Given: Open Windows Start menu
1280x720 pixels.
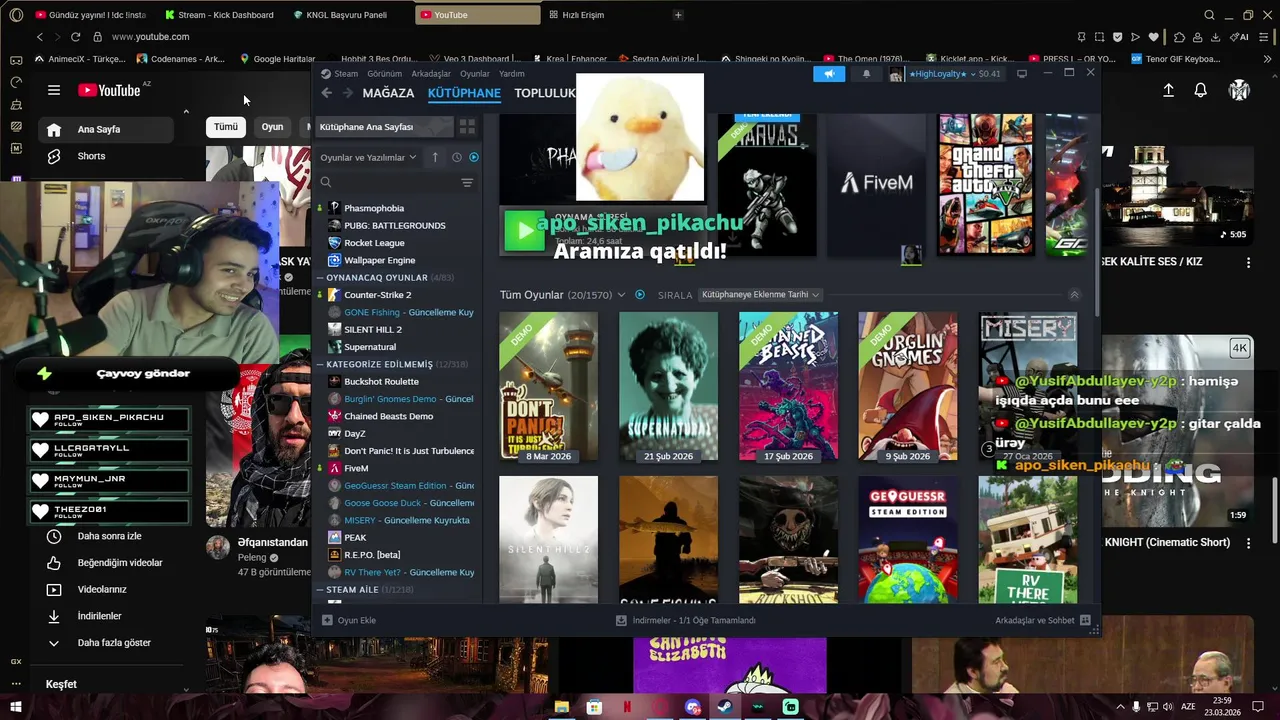Looking at the screenshot, I should 16,707.
